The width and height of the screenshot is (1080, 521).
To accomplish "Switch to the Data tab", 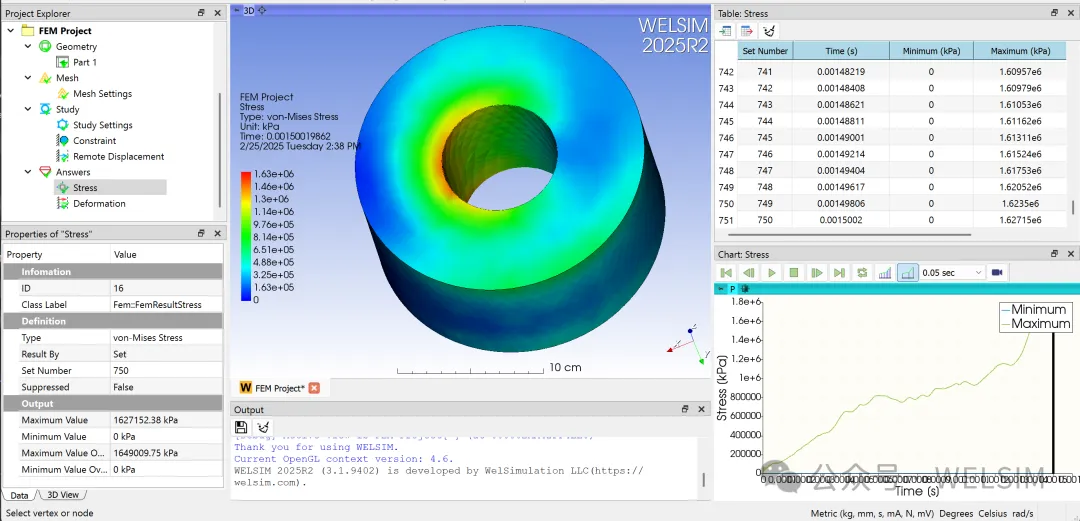I will click(x=19, y=495).
